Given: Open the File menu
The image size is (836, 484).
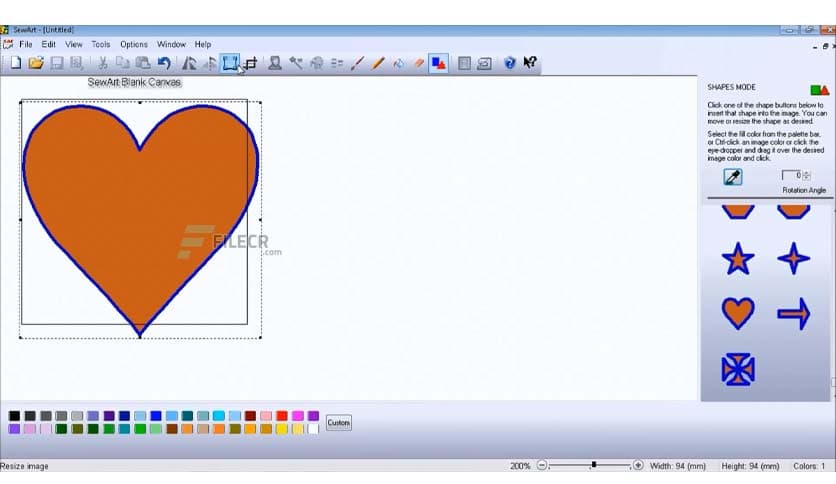Looking at the screenshot, I should point(26,44).
